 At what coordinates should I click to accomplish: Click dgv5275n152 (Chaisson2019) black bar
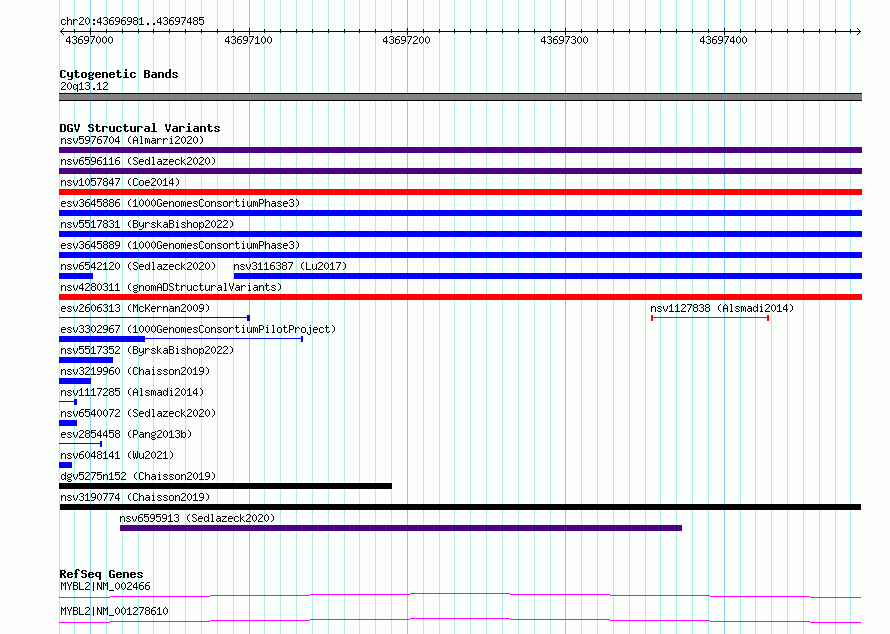(225, 486)
